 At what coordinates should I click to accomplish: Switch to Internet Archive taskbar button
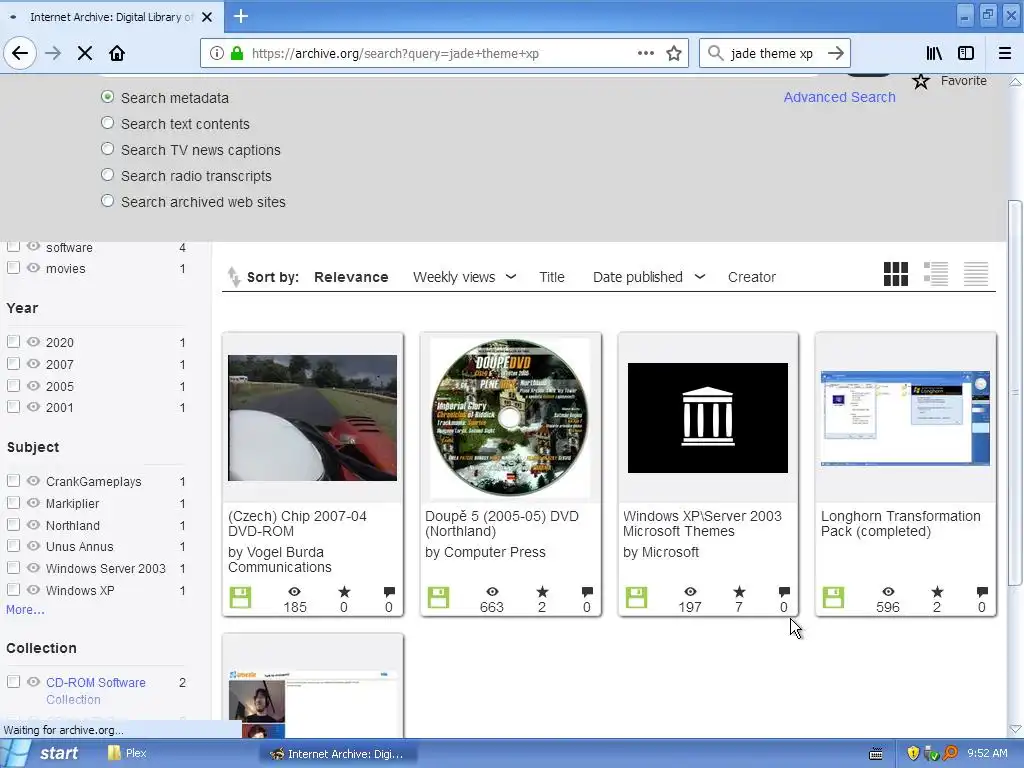point(338,754)
